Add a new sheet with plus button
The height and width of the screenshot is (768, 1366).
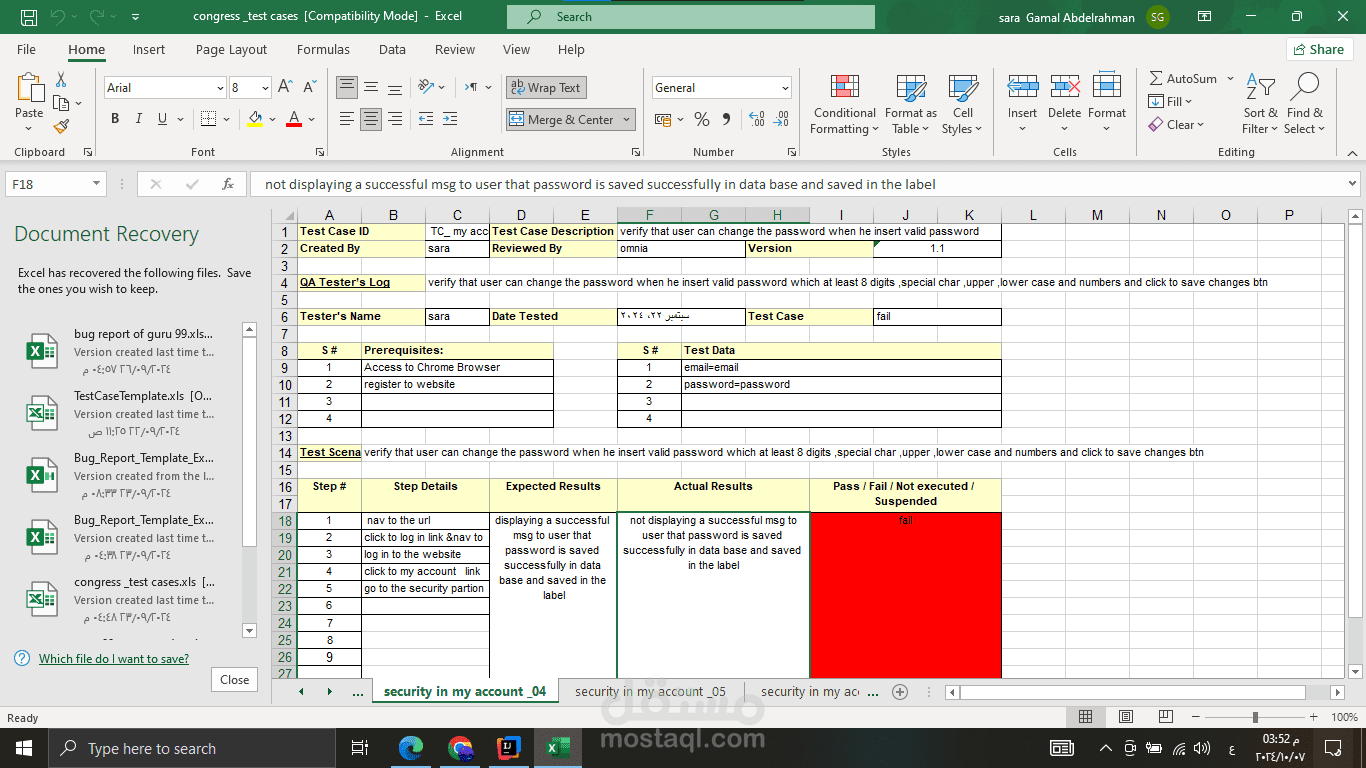[900, 692]
